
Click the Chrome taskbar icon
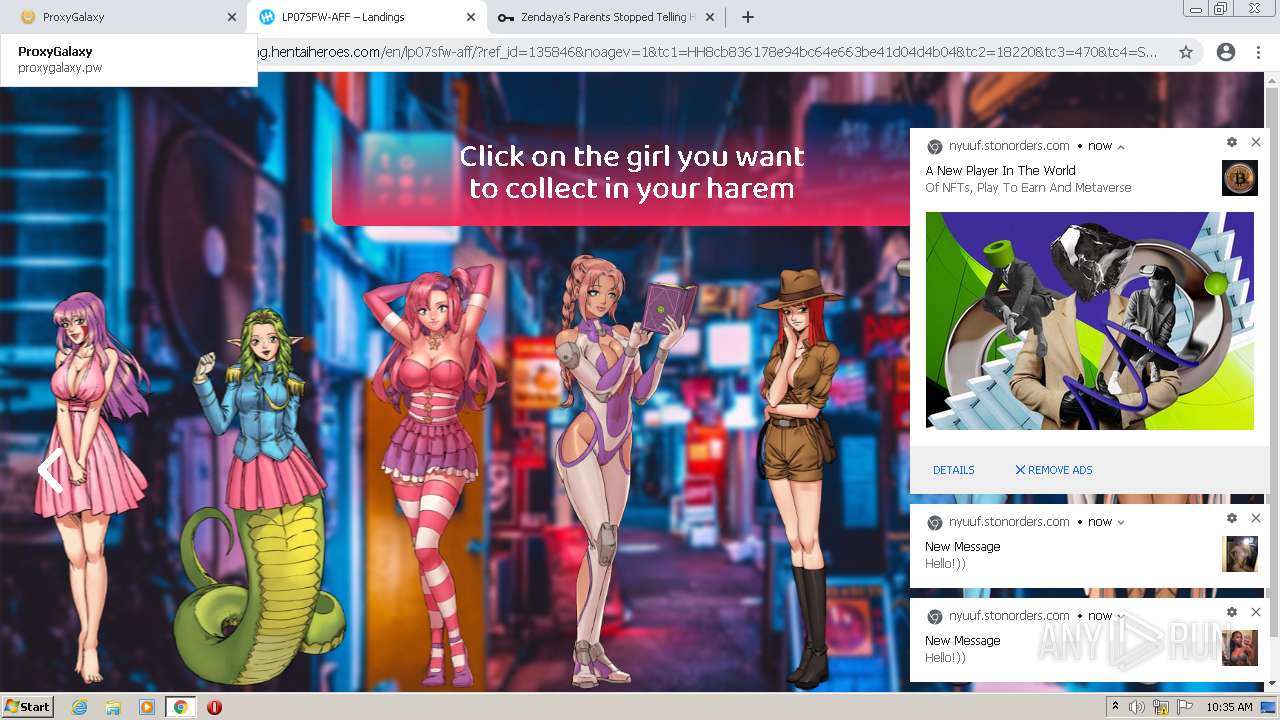pyautogui.click(x=181, y=707)
